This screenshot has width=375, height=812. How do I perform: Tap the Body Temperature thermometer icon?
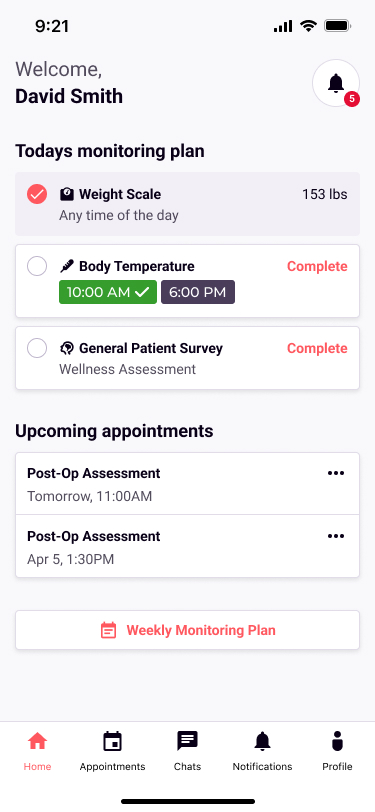click(x=67, y=266)
